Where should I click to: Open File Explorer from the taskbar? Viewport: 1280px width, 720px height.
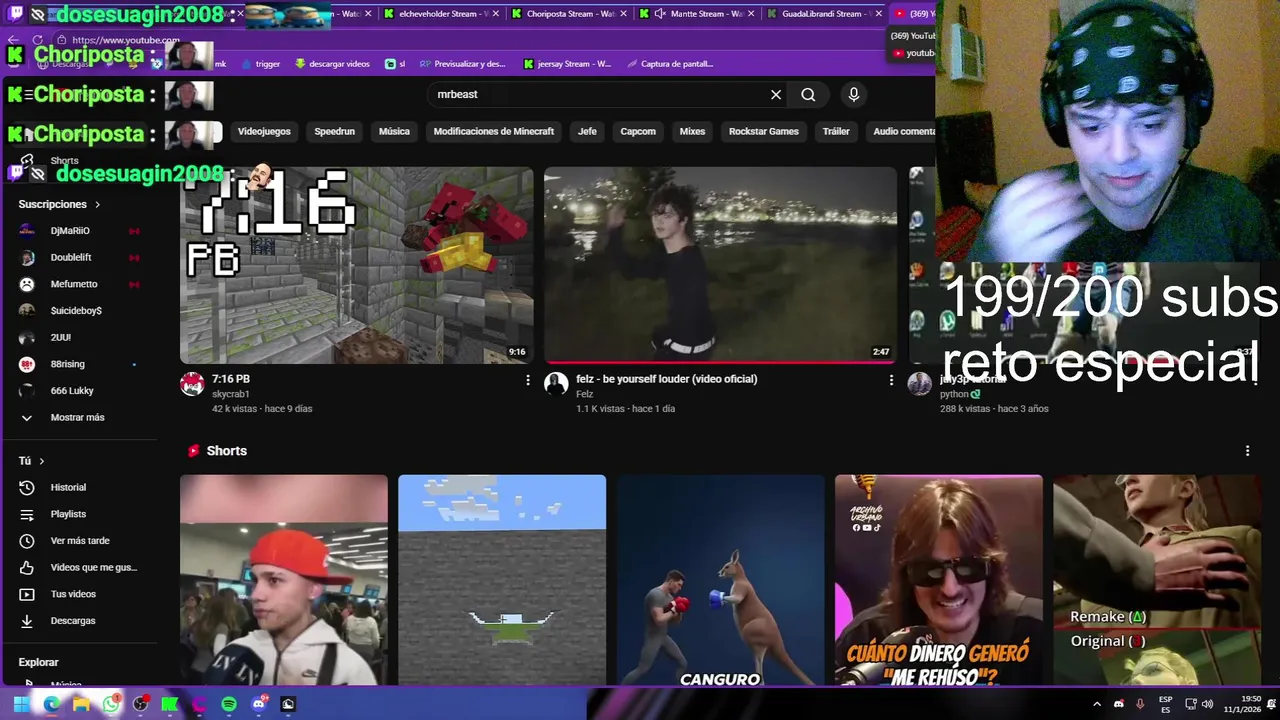[x=81, y=704]
